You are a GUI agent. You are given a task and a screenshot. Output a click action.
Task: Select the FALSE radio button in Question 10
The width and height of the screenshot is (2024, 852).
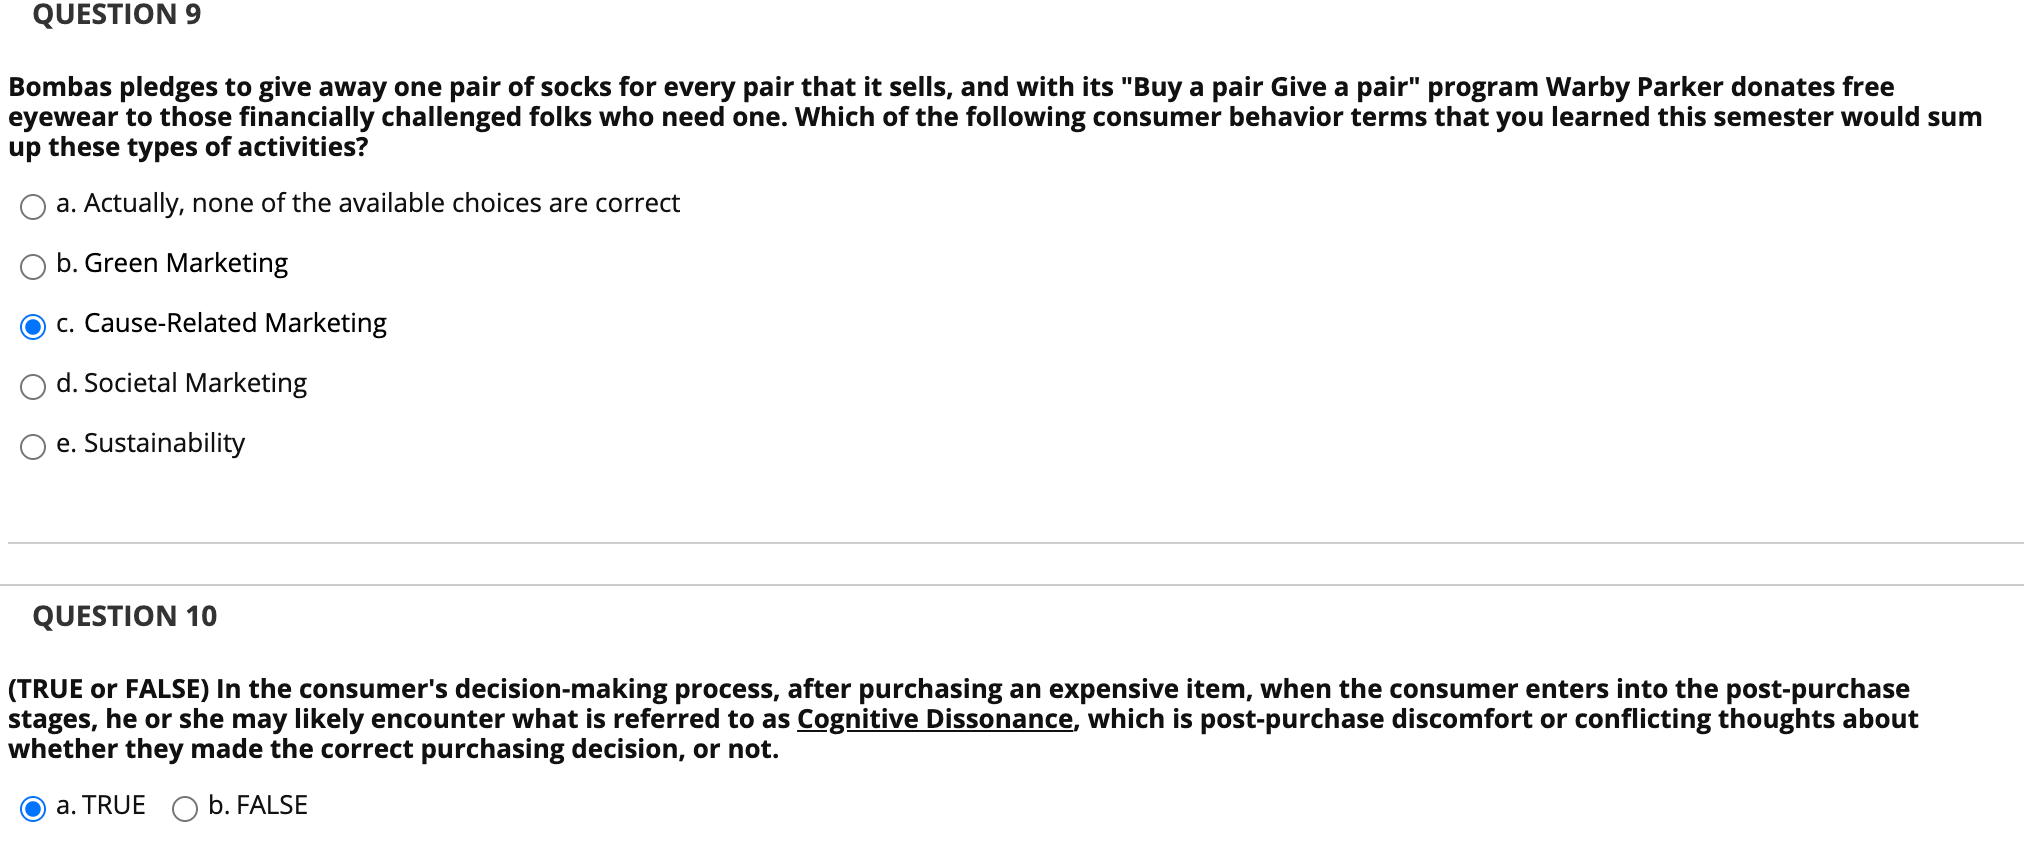pos(185,808)
